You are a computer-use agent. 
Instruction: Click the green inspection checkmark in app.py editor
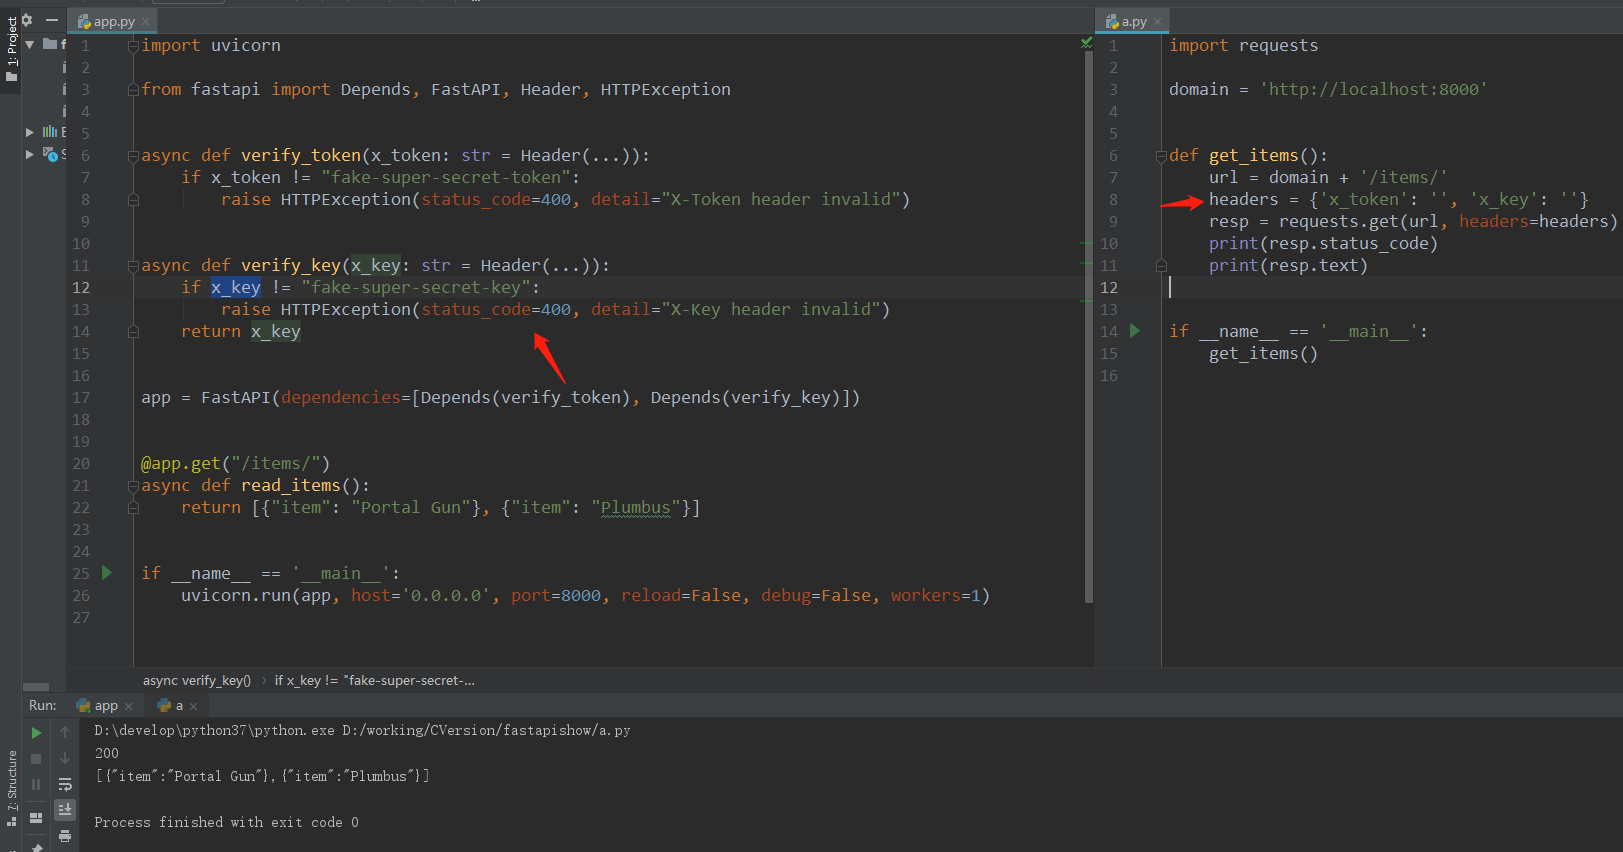pyautogui.click(x=1086, y=43)
